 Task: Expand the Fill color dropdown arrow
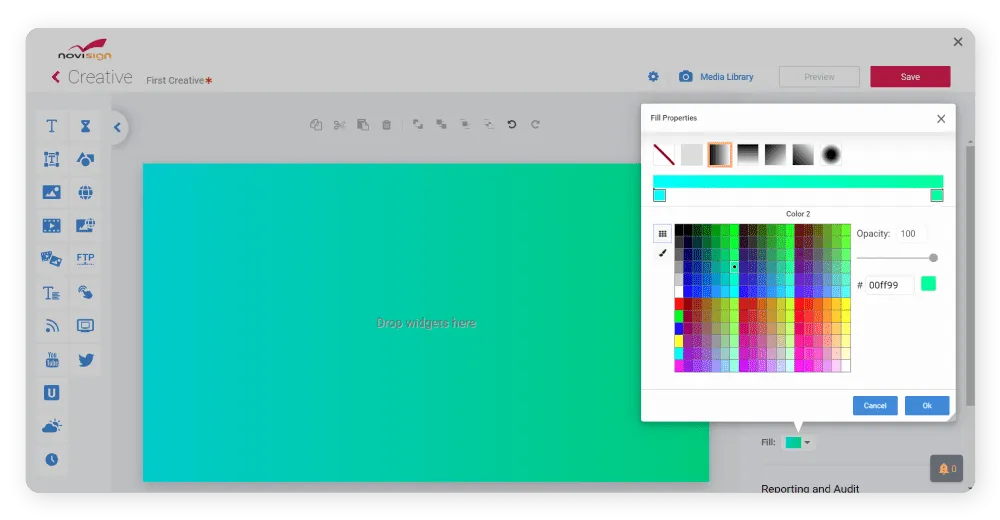tap(807, 443)
